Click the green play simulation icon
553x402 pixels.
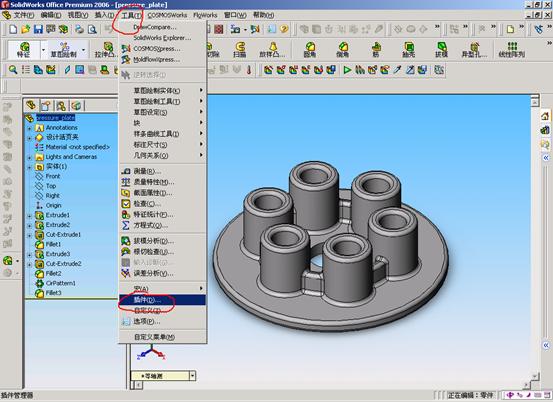(347, 70)
